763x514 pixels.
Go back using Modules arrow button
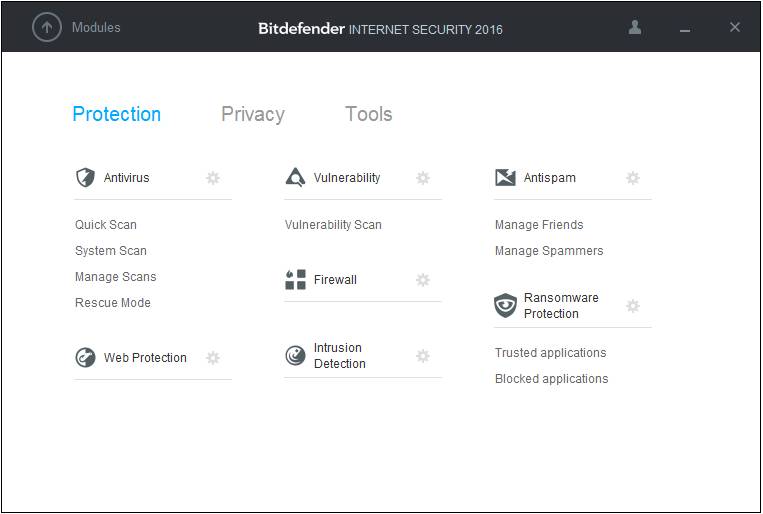tap(47, 28)
